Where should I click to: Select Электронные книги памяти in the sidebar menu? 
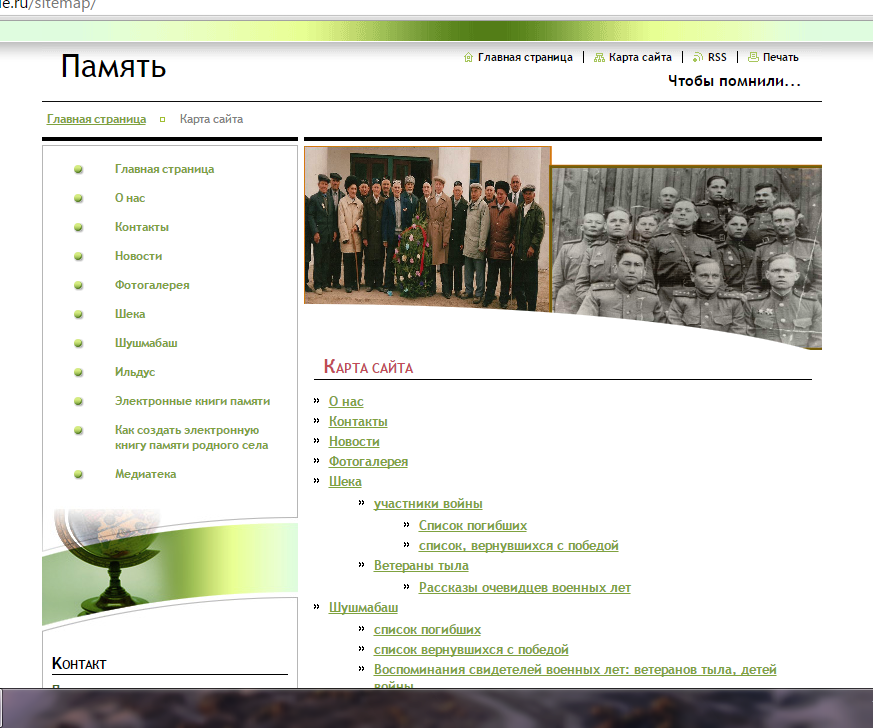(x=192, y=401)
